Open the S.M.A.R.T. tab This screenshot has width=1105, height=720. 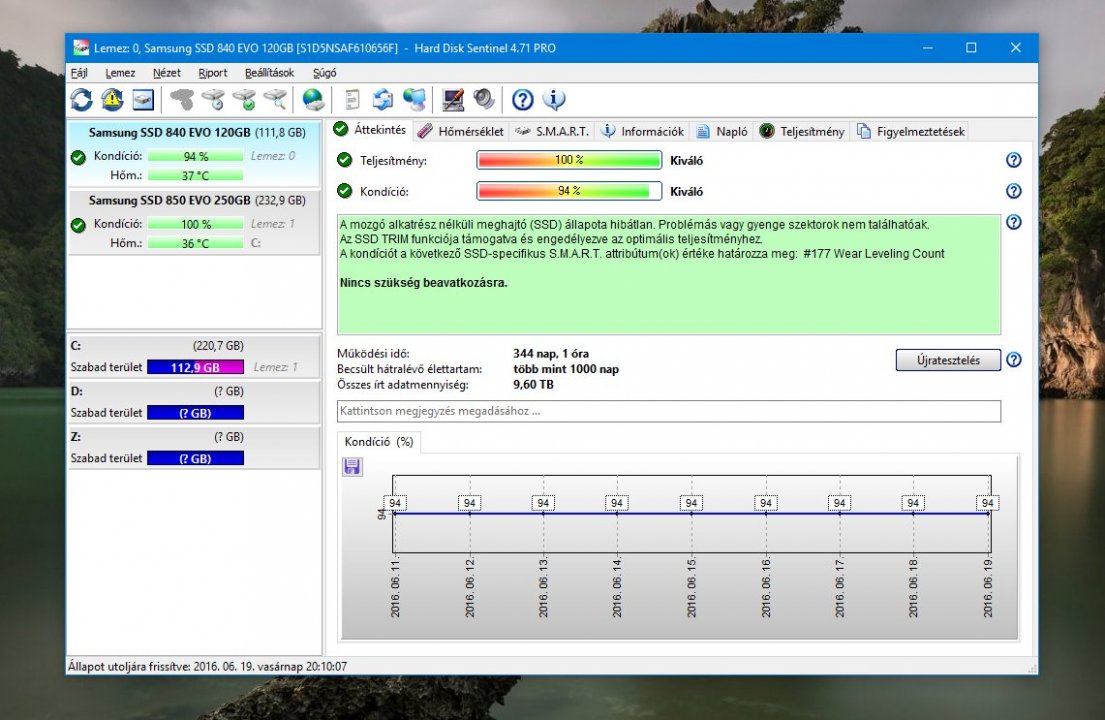[x=552, y=131]
